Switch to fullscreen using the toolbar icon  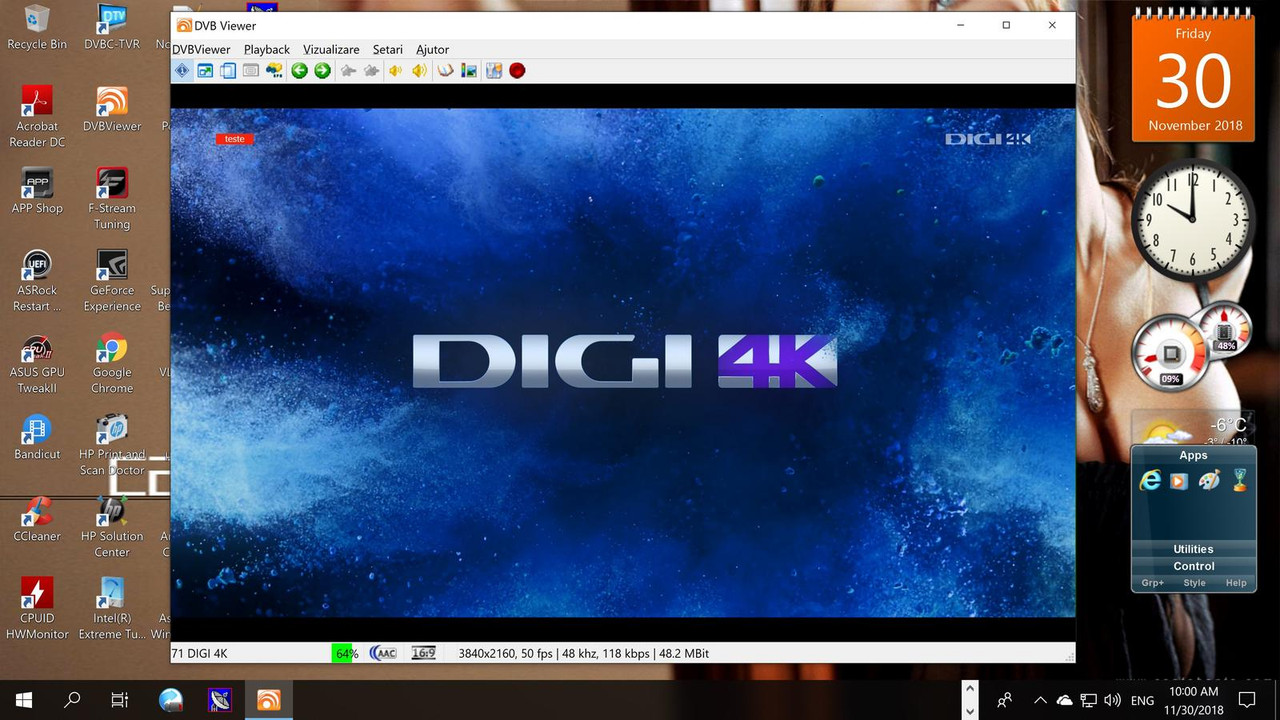[x=205, y=70]
